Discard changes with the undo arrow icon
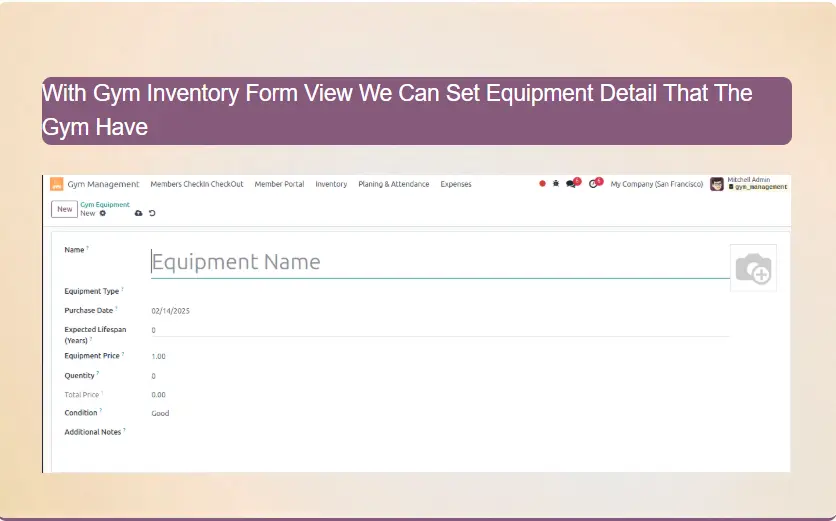The image size is (836, 521). click(152, 213)
